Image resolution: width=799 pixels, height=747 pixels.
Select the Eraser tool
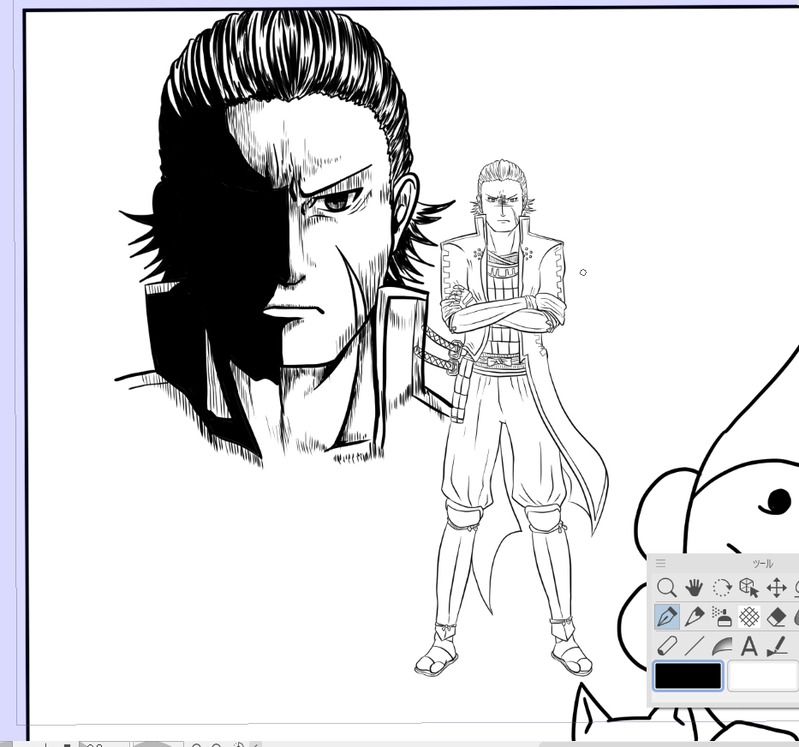coord(776,617)
